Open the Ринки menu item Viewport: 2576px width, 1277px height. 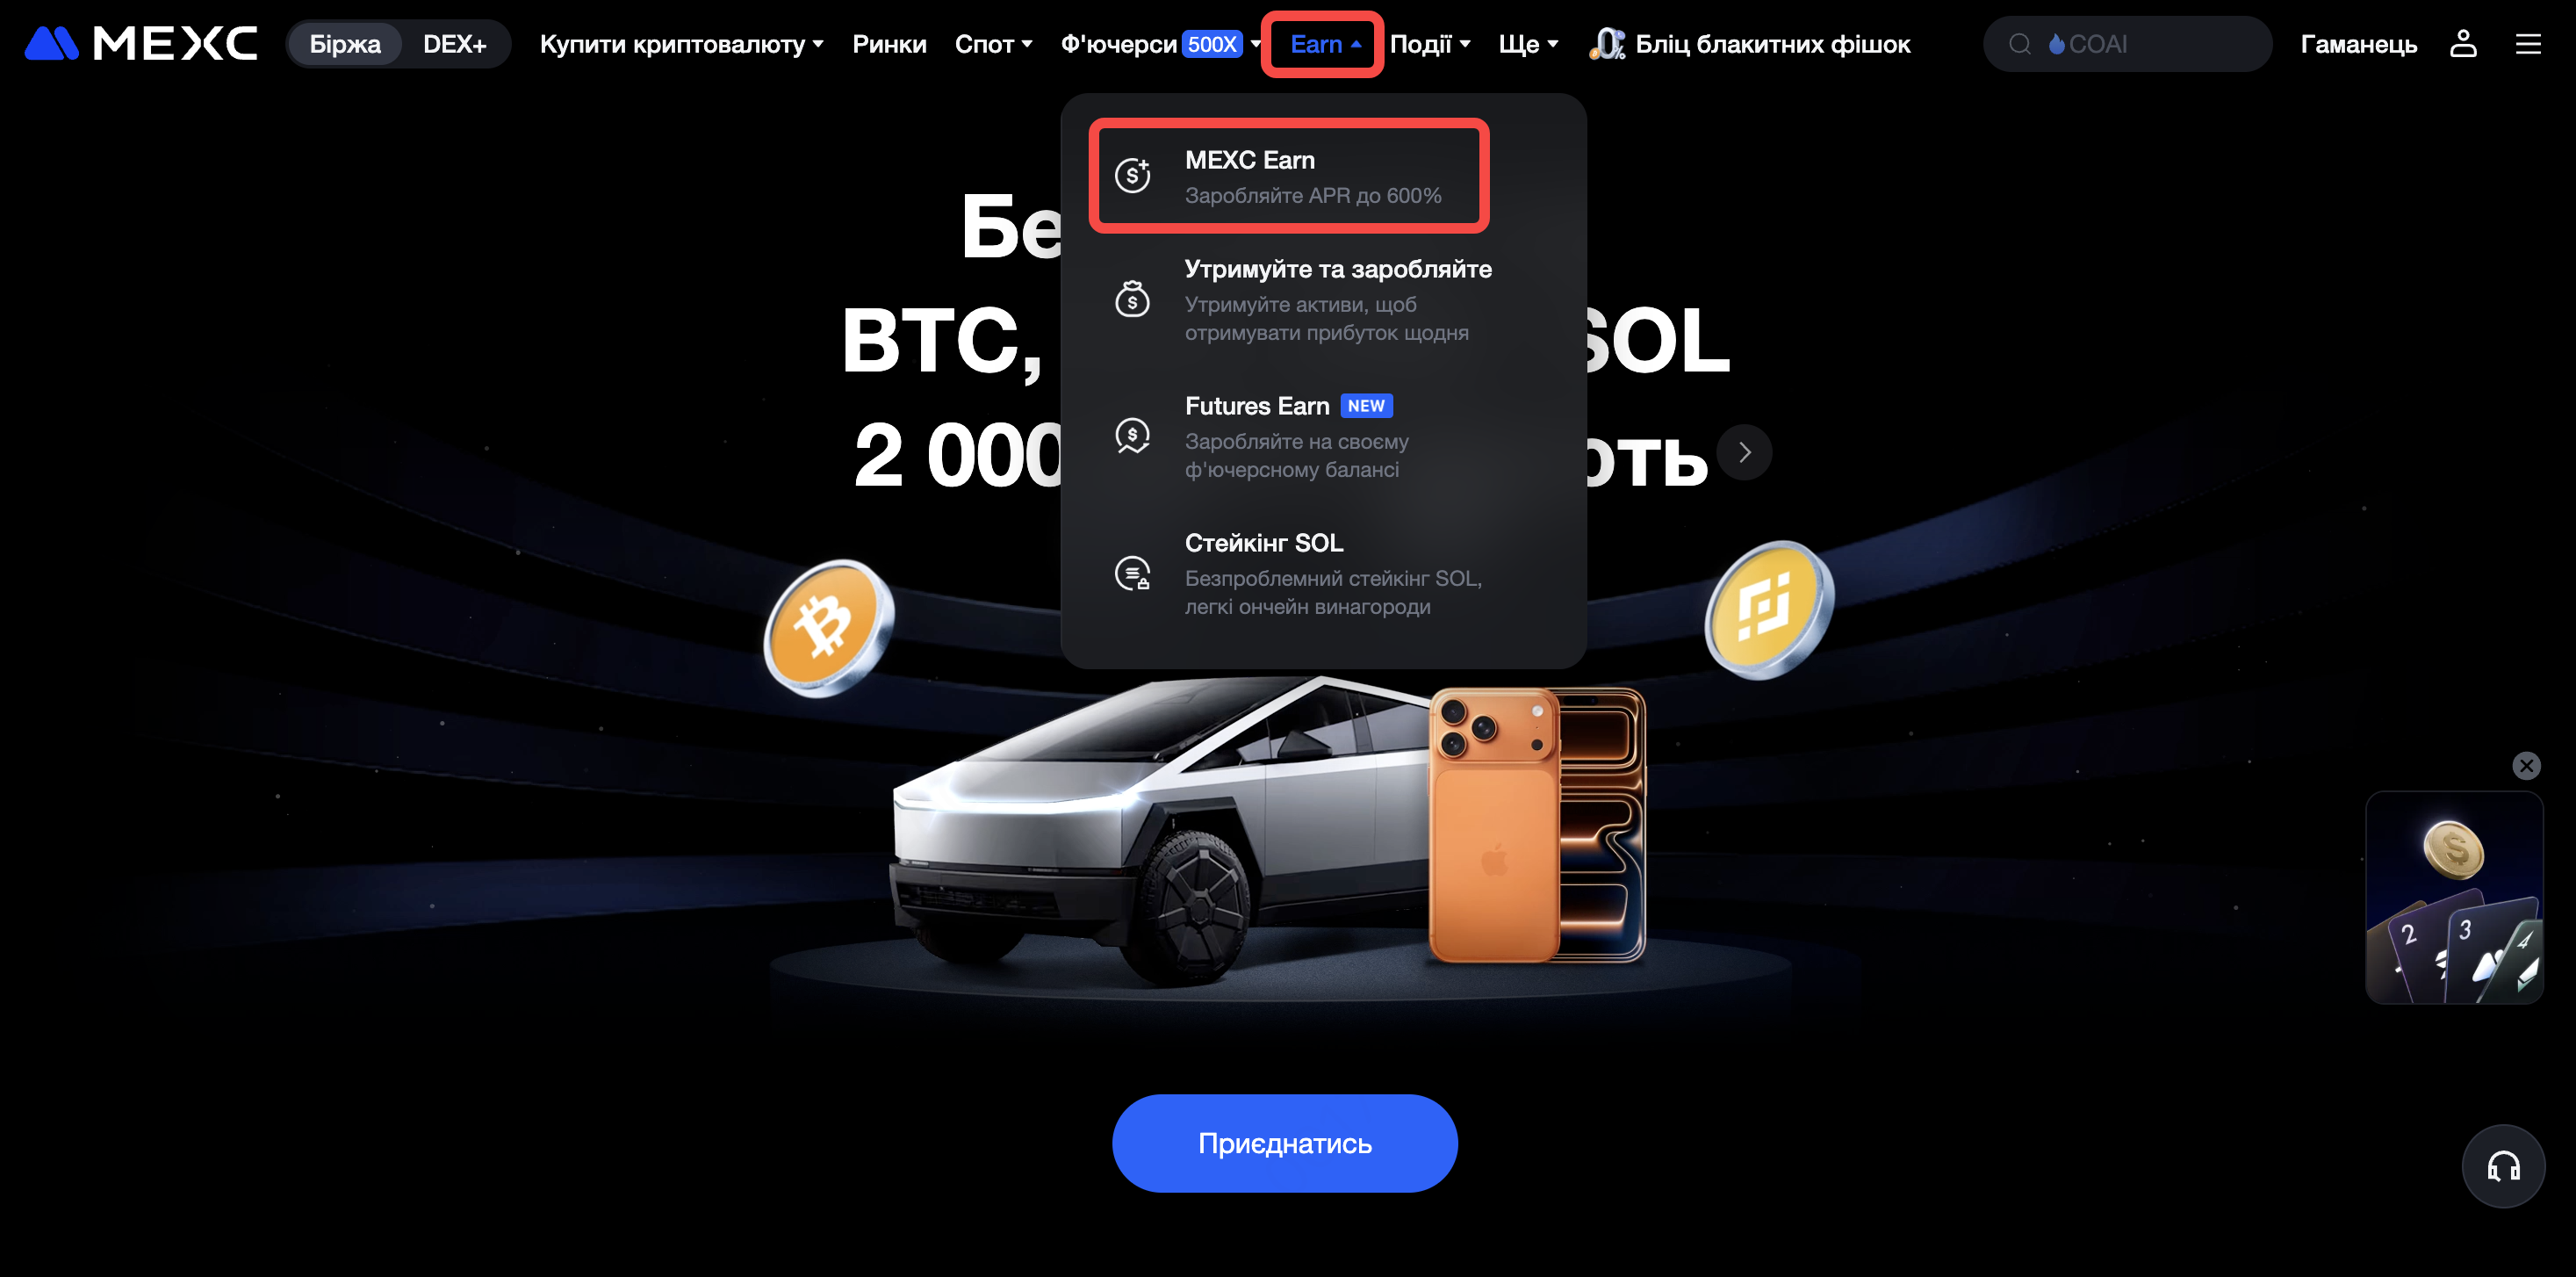pyautogui.click(x=889, y=44)
